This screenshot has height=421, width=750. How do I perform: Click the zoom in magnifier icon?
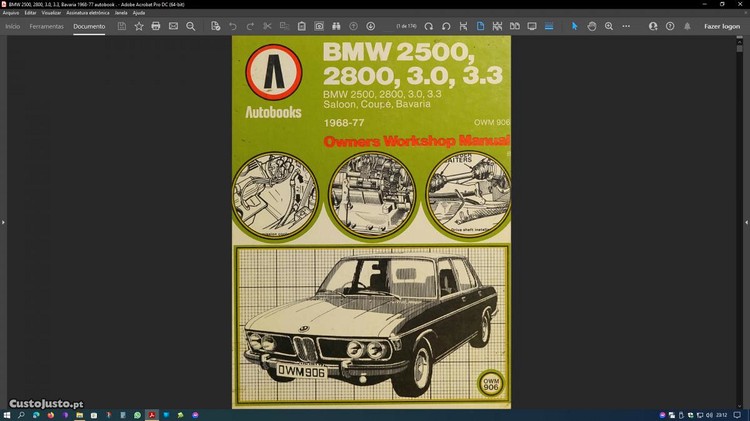pyautogui.click(x=609, y=26)
